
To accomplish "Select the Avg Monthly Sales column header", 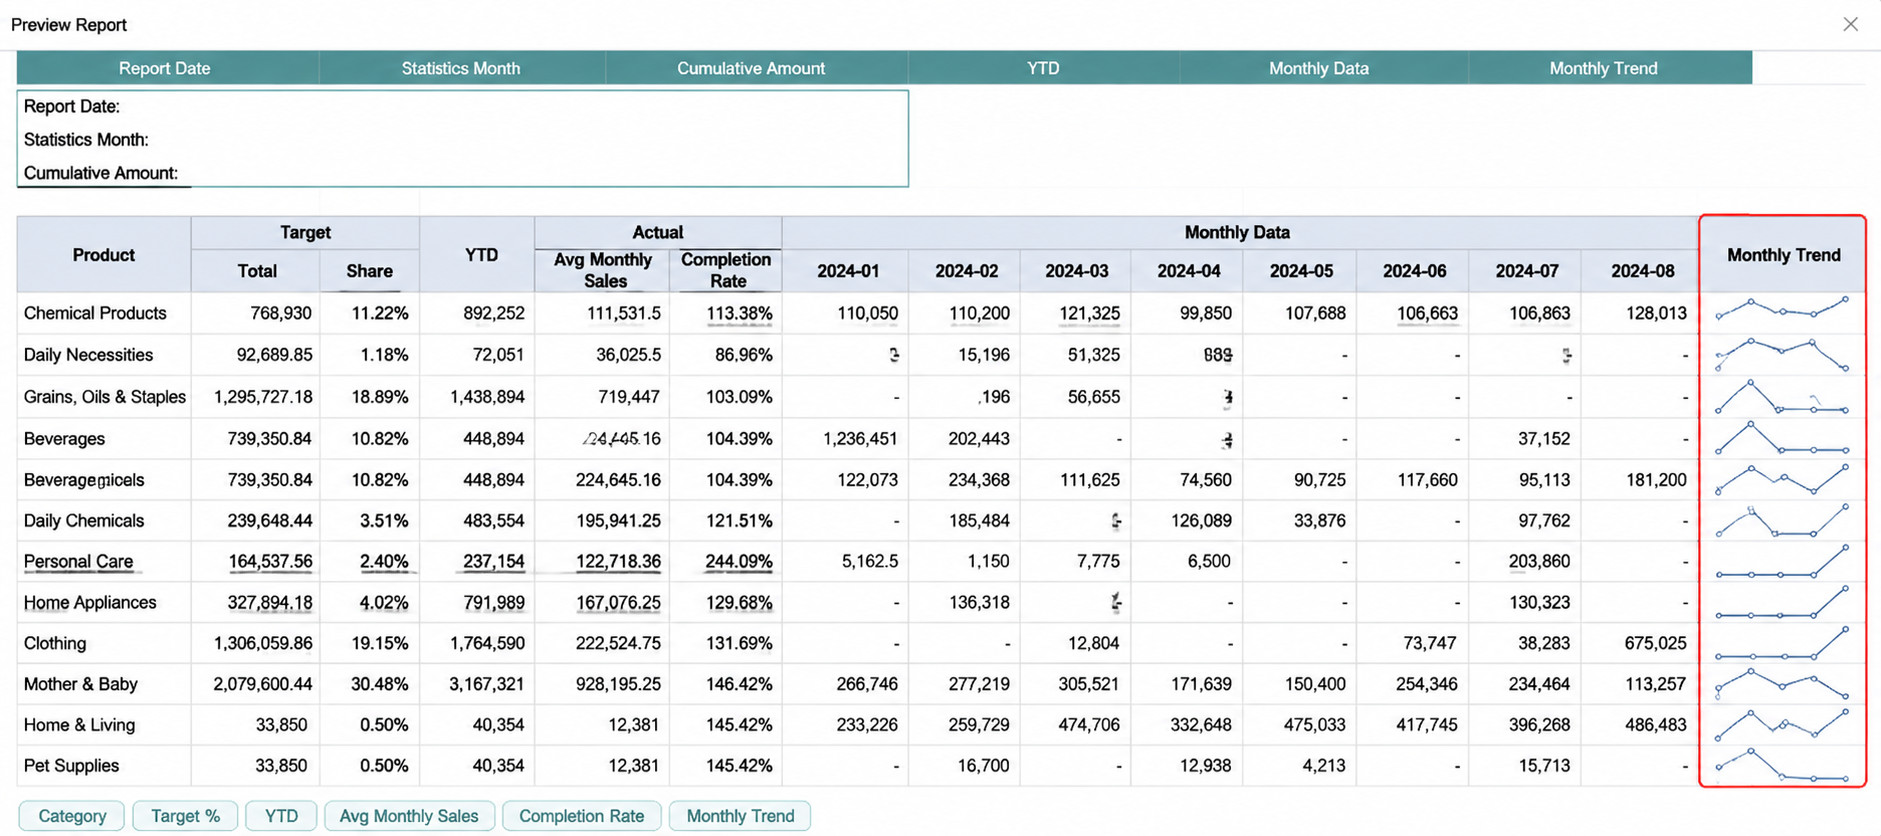I will 603,271.
